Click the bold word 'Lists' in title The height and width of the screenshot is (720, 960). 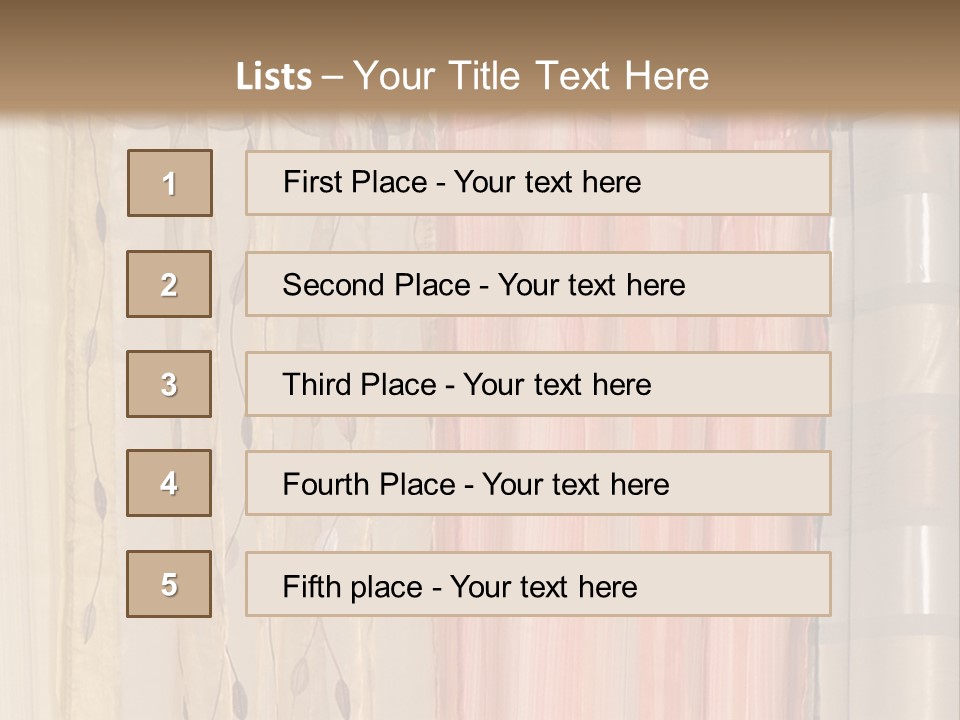coord(274,76)
